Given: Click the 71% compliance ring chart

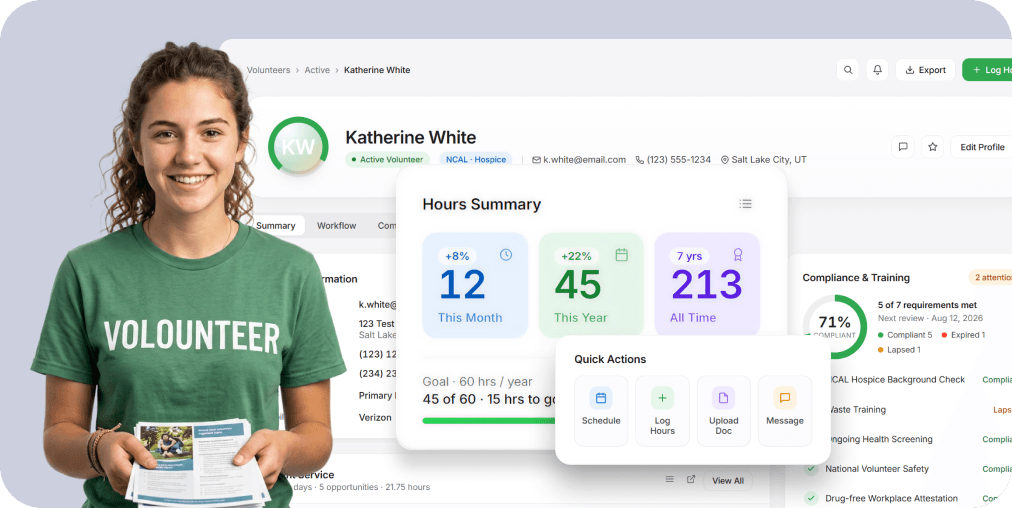Looking at the screenshot, I should pos(835,327).
